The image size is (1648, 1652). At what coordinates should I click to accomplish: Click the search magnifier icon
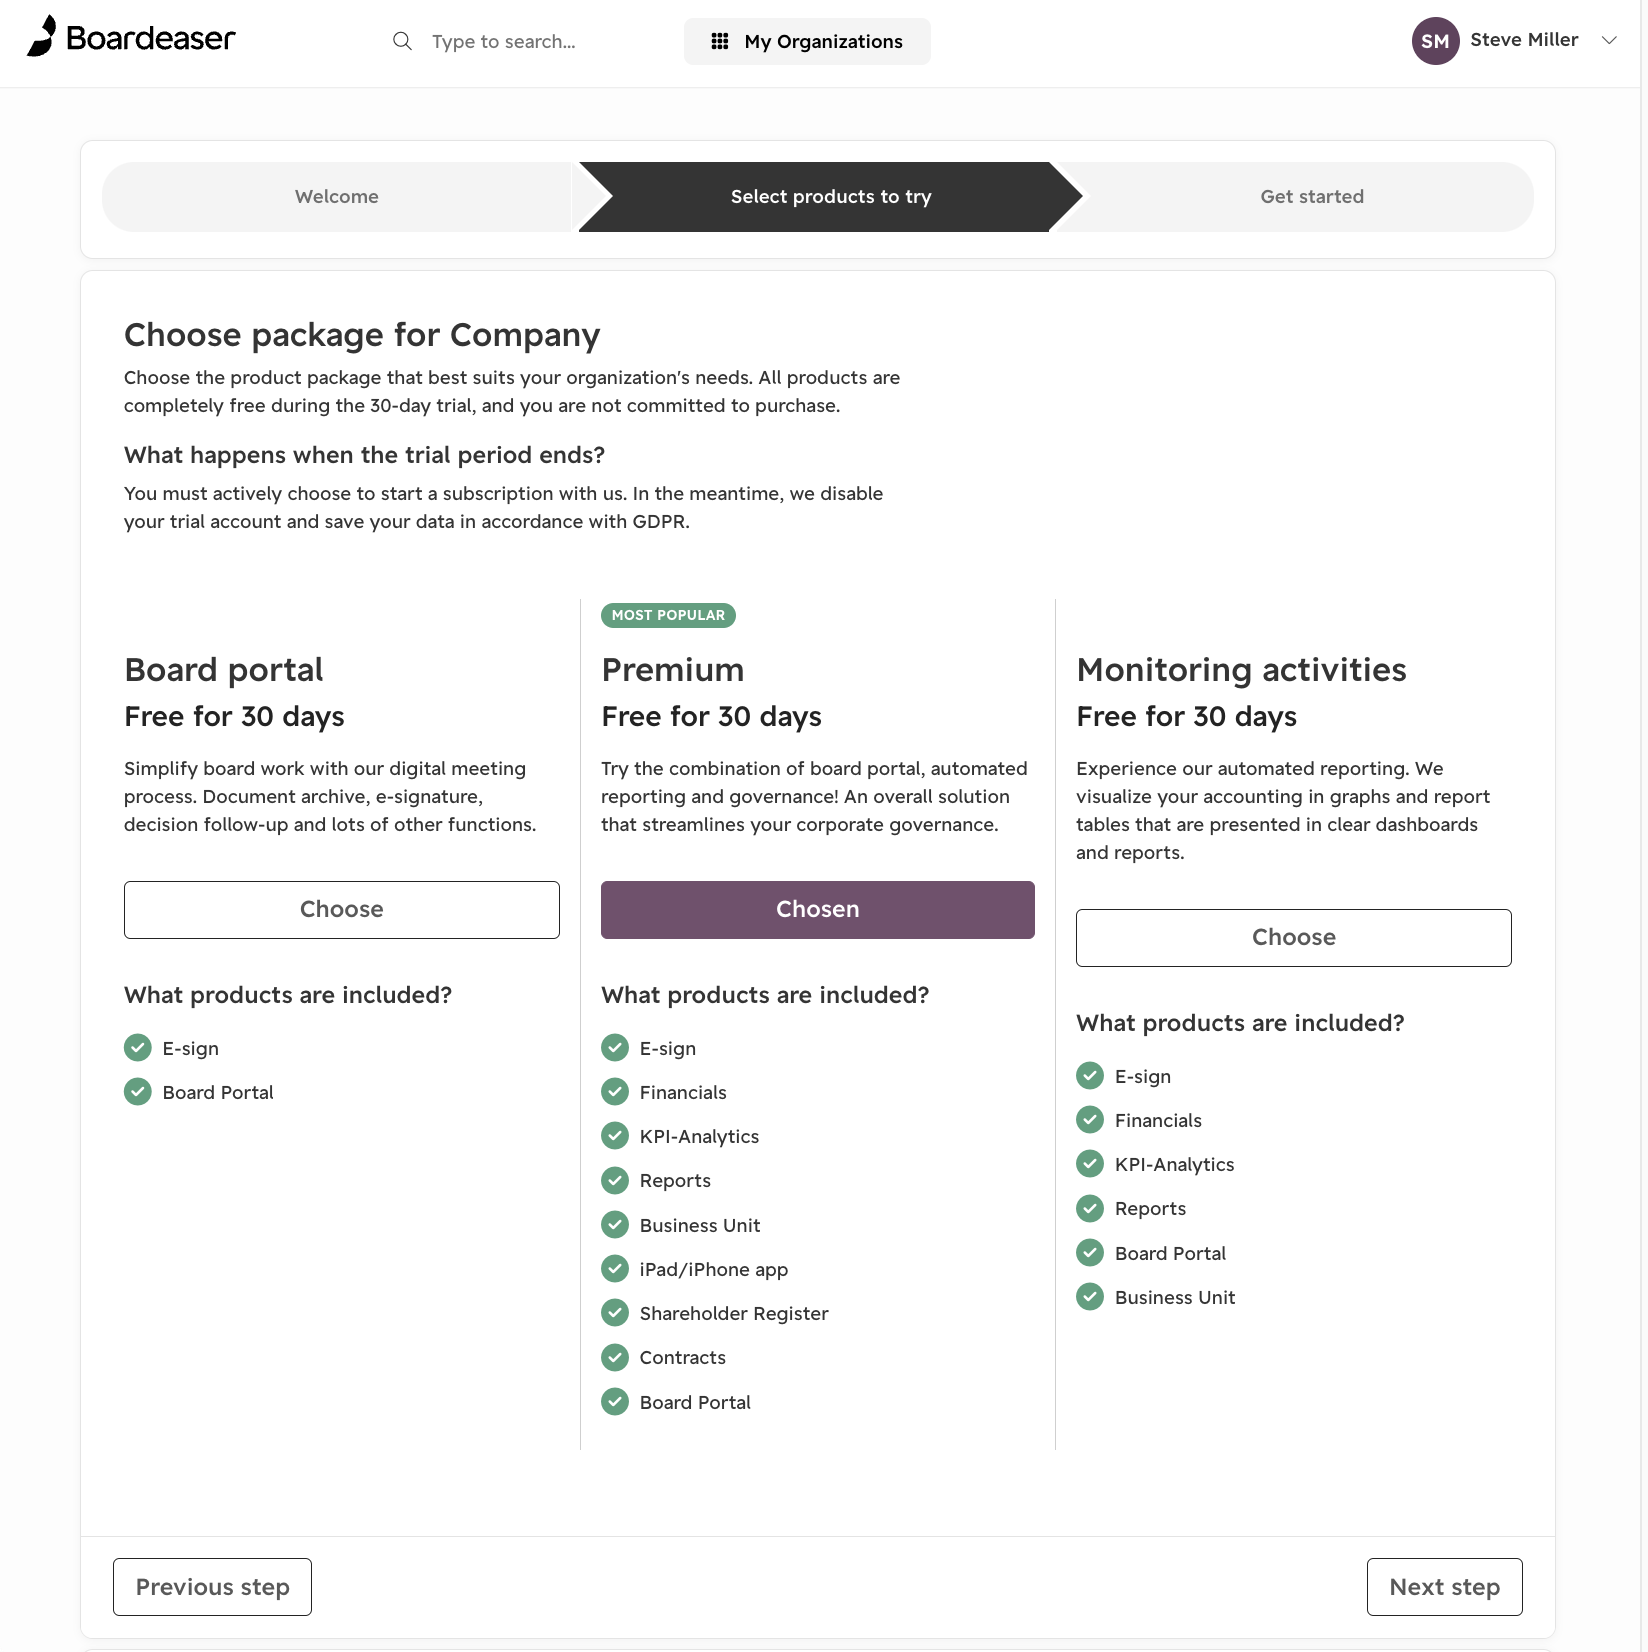402,41
